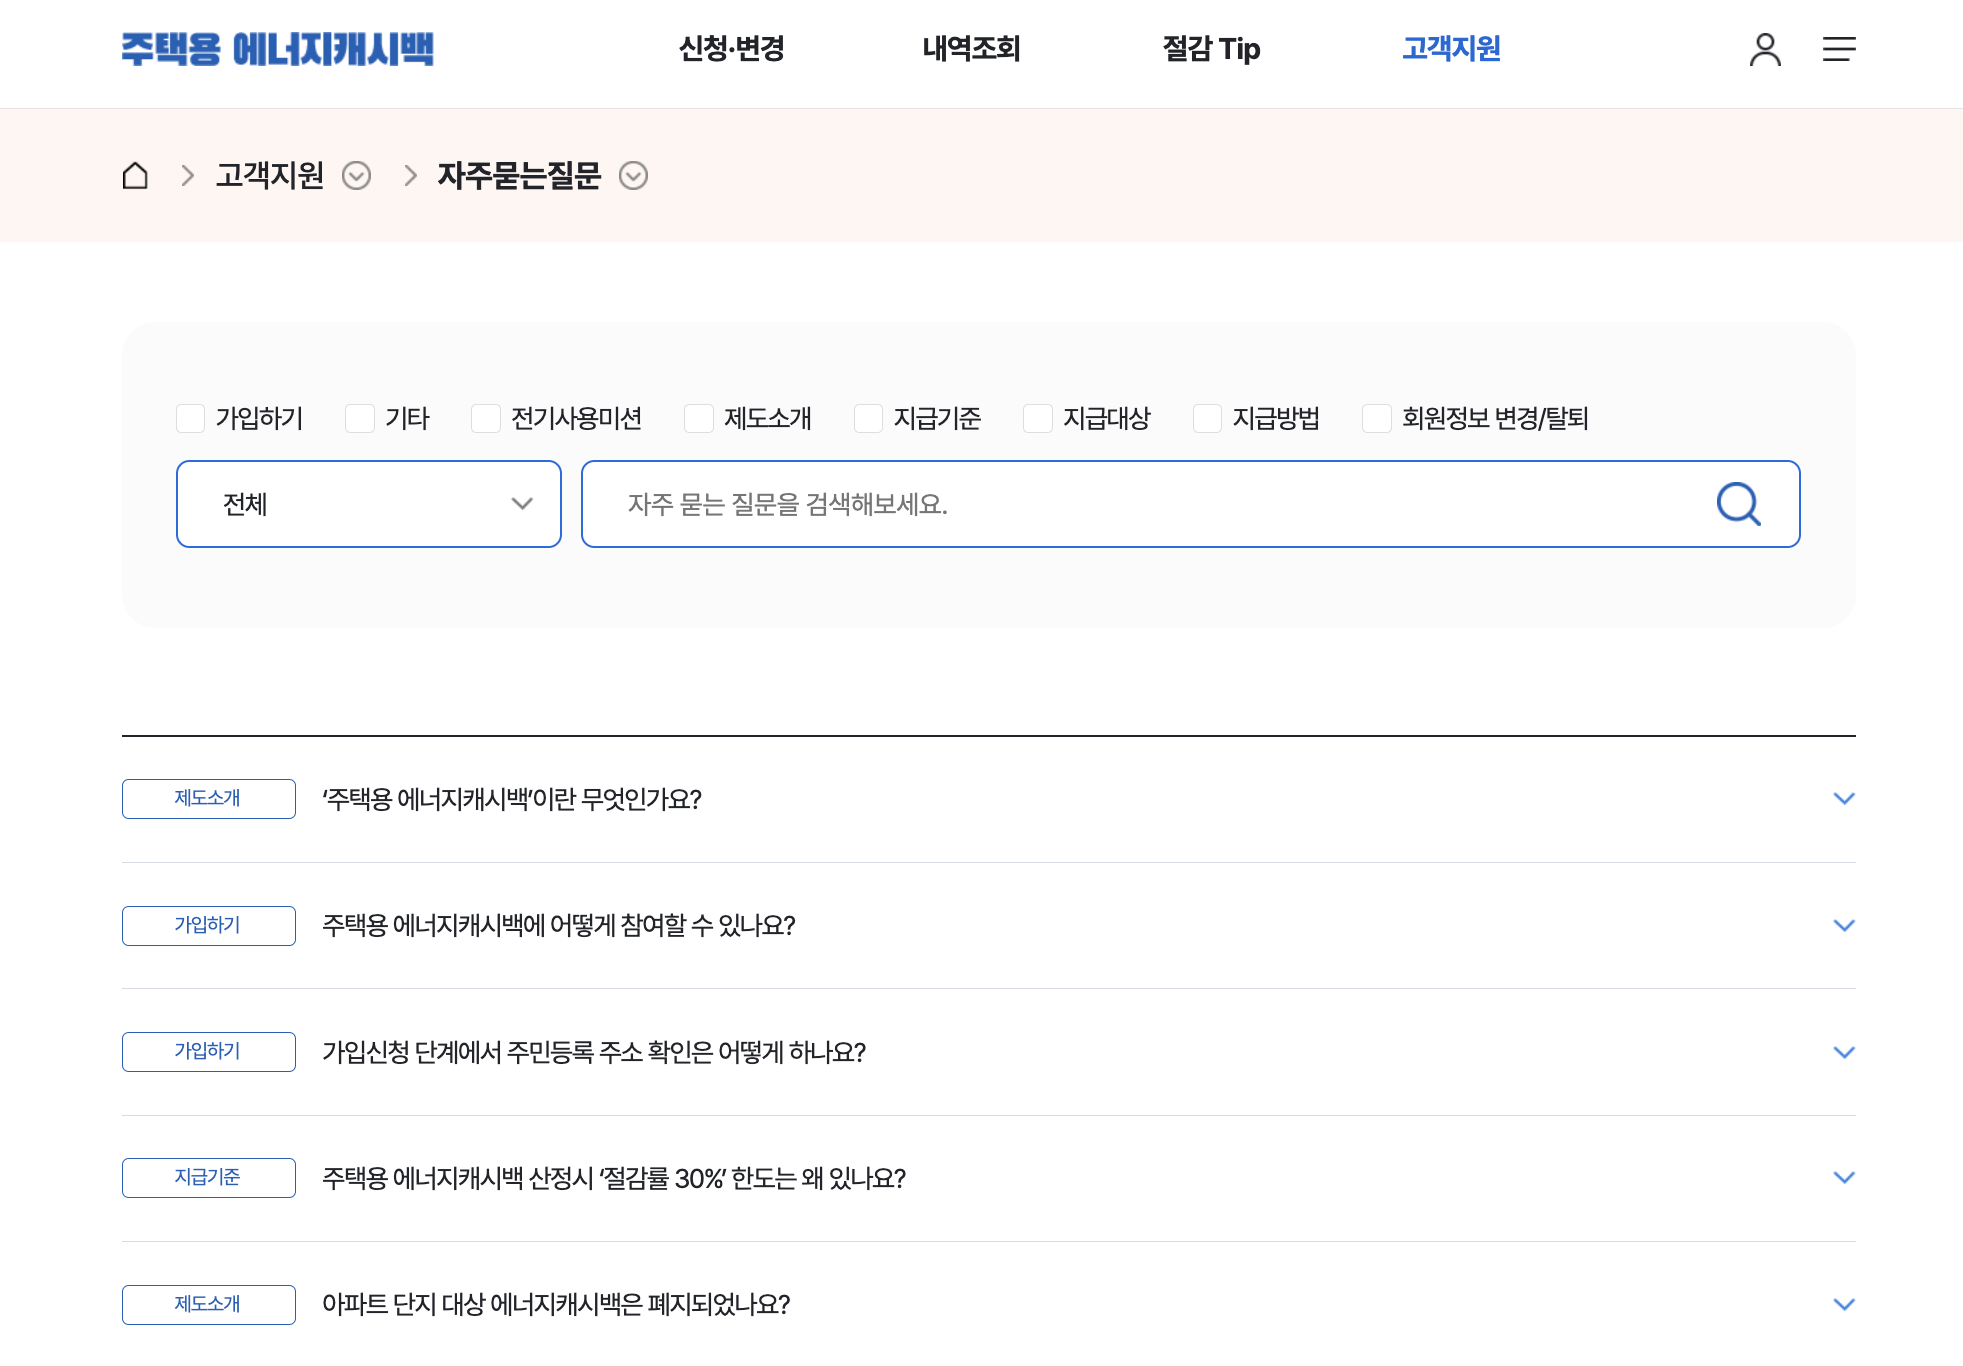Viewport: 1963px width, 1366px height.
Task: Open the search magnifier icon
Action: coord(1740,504)
